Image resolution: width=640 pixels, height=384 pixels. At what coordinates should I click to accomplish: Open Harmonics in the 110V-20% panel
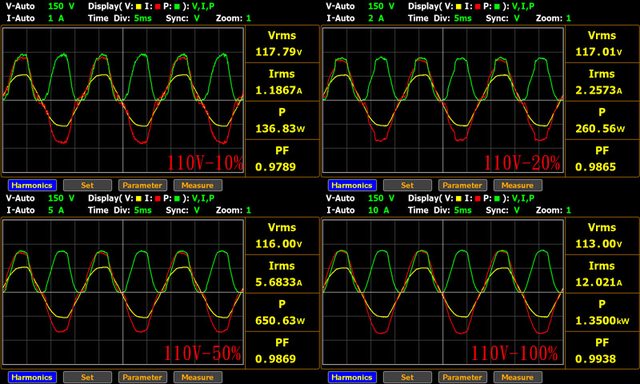tap(352, 185)
